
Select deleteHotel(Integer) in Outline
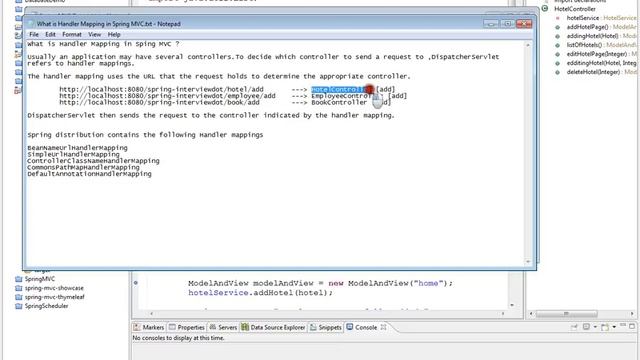pyautogui.click(x=601, y=72)
